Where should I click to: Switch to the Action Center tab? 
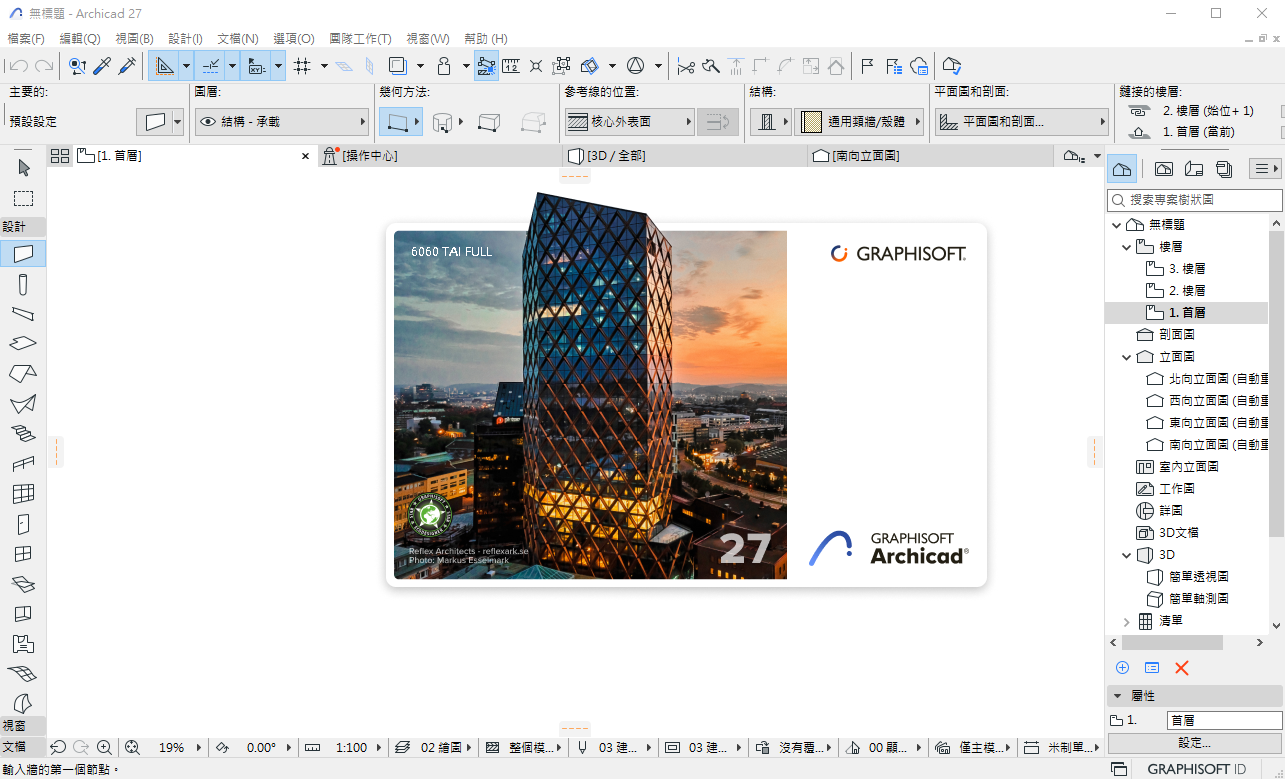(x=440, y=156)
